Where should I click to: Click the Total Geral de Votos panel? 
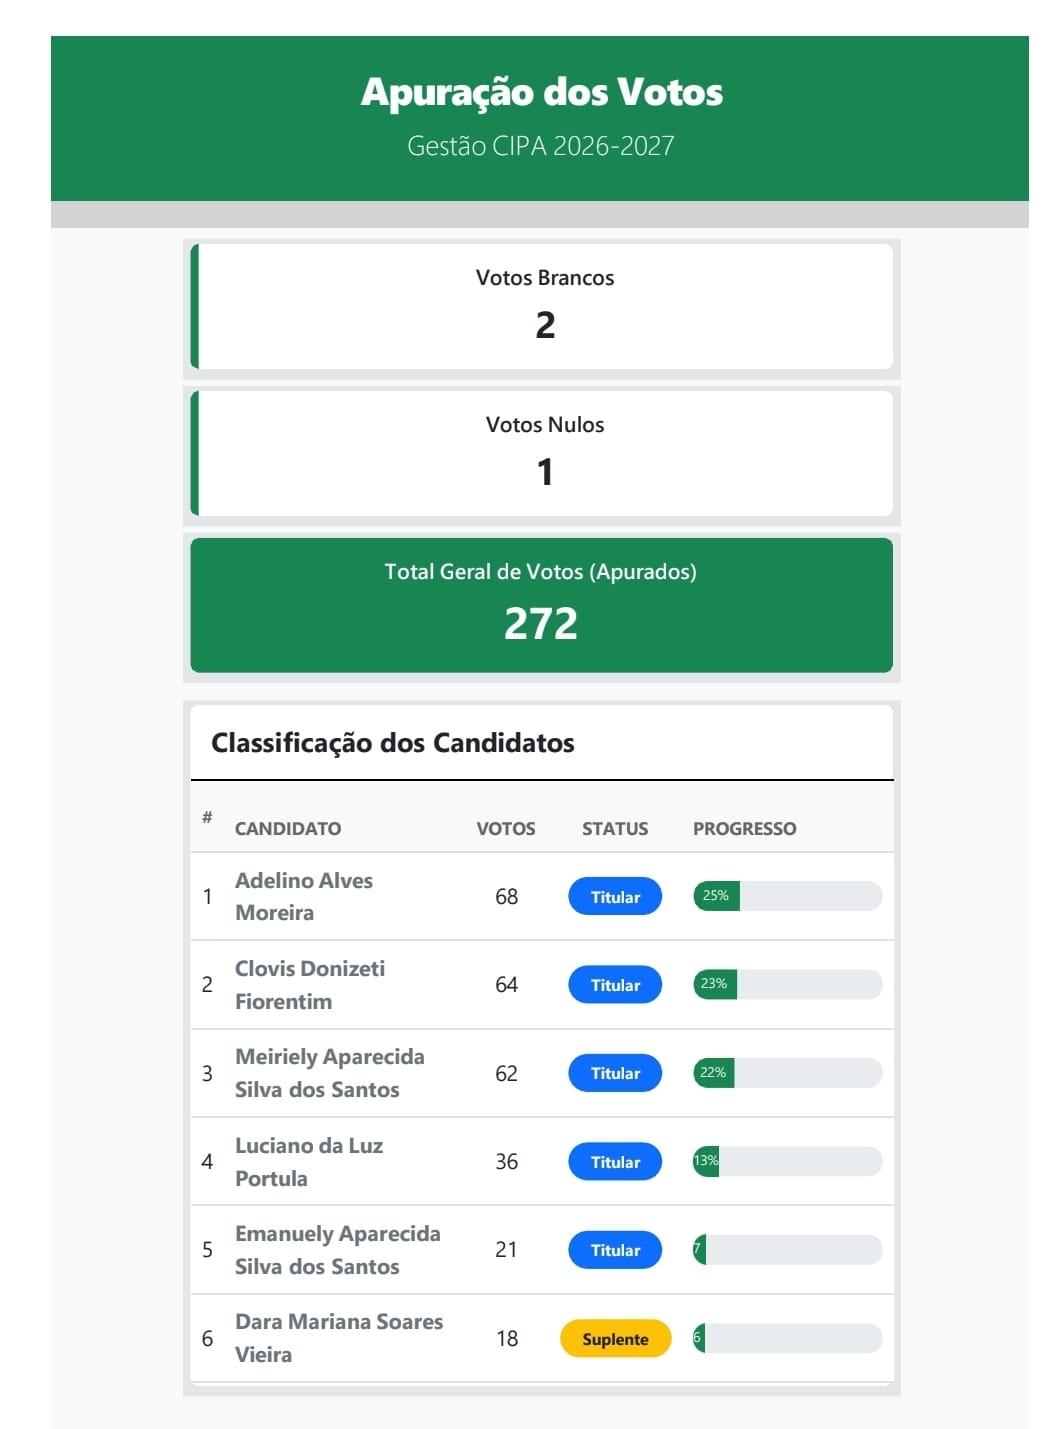540,603
